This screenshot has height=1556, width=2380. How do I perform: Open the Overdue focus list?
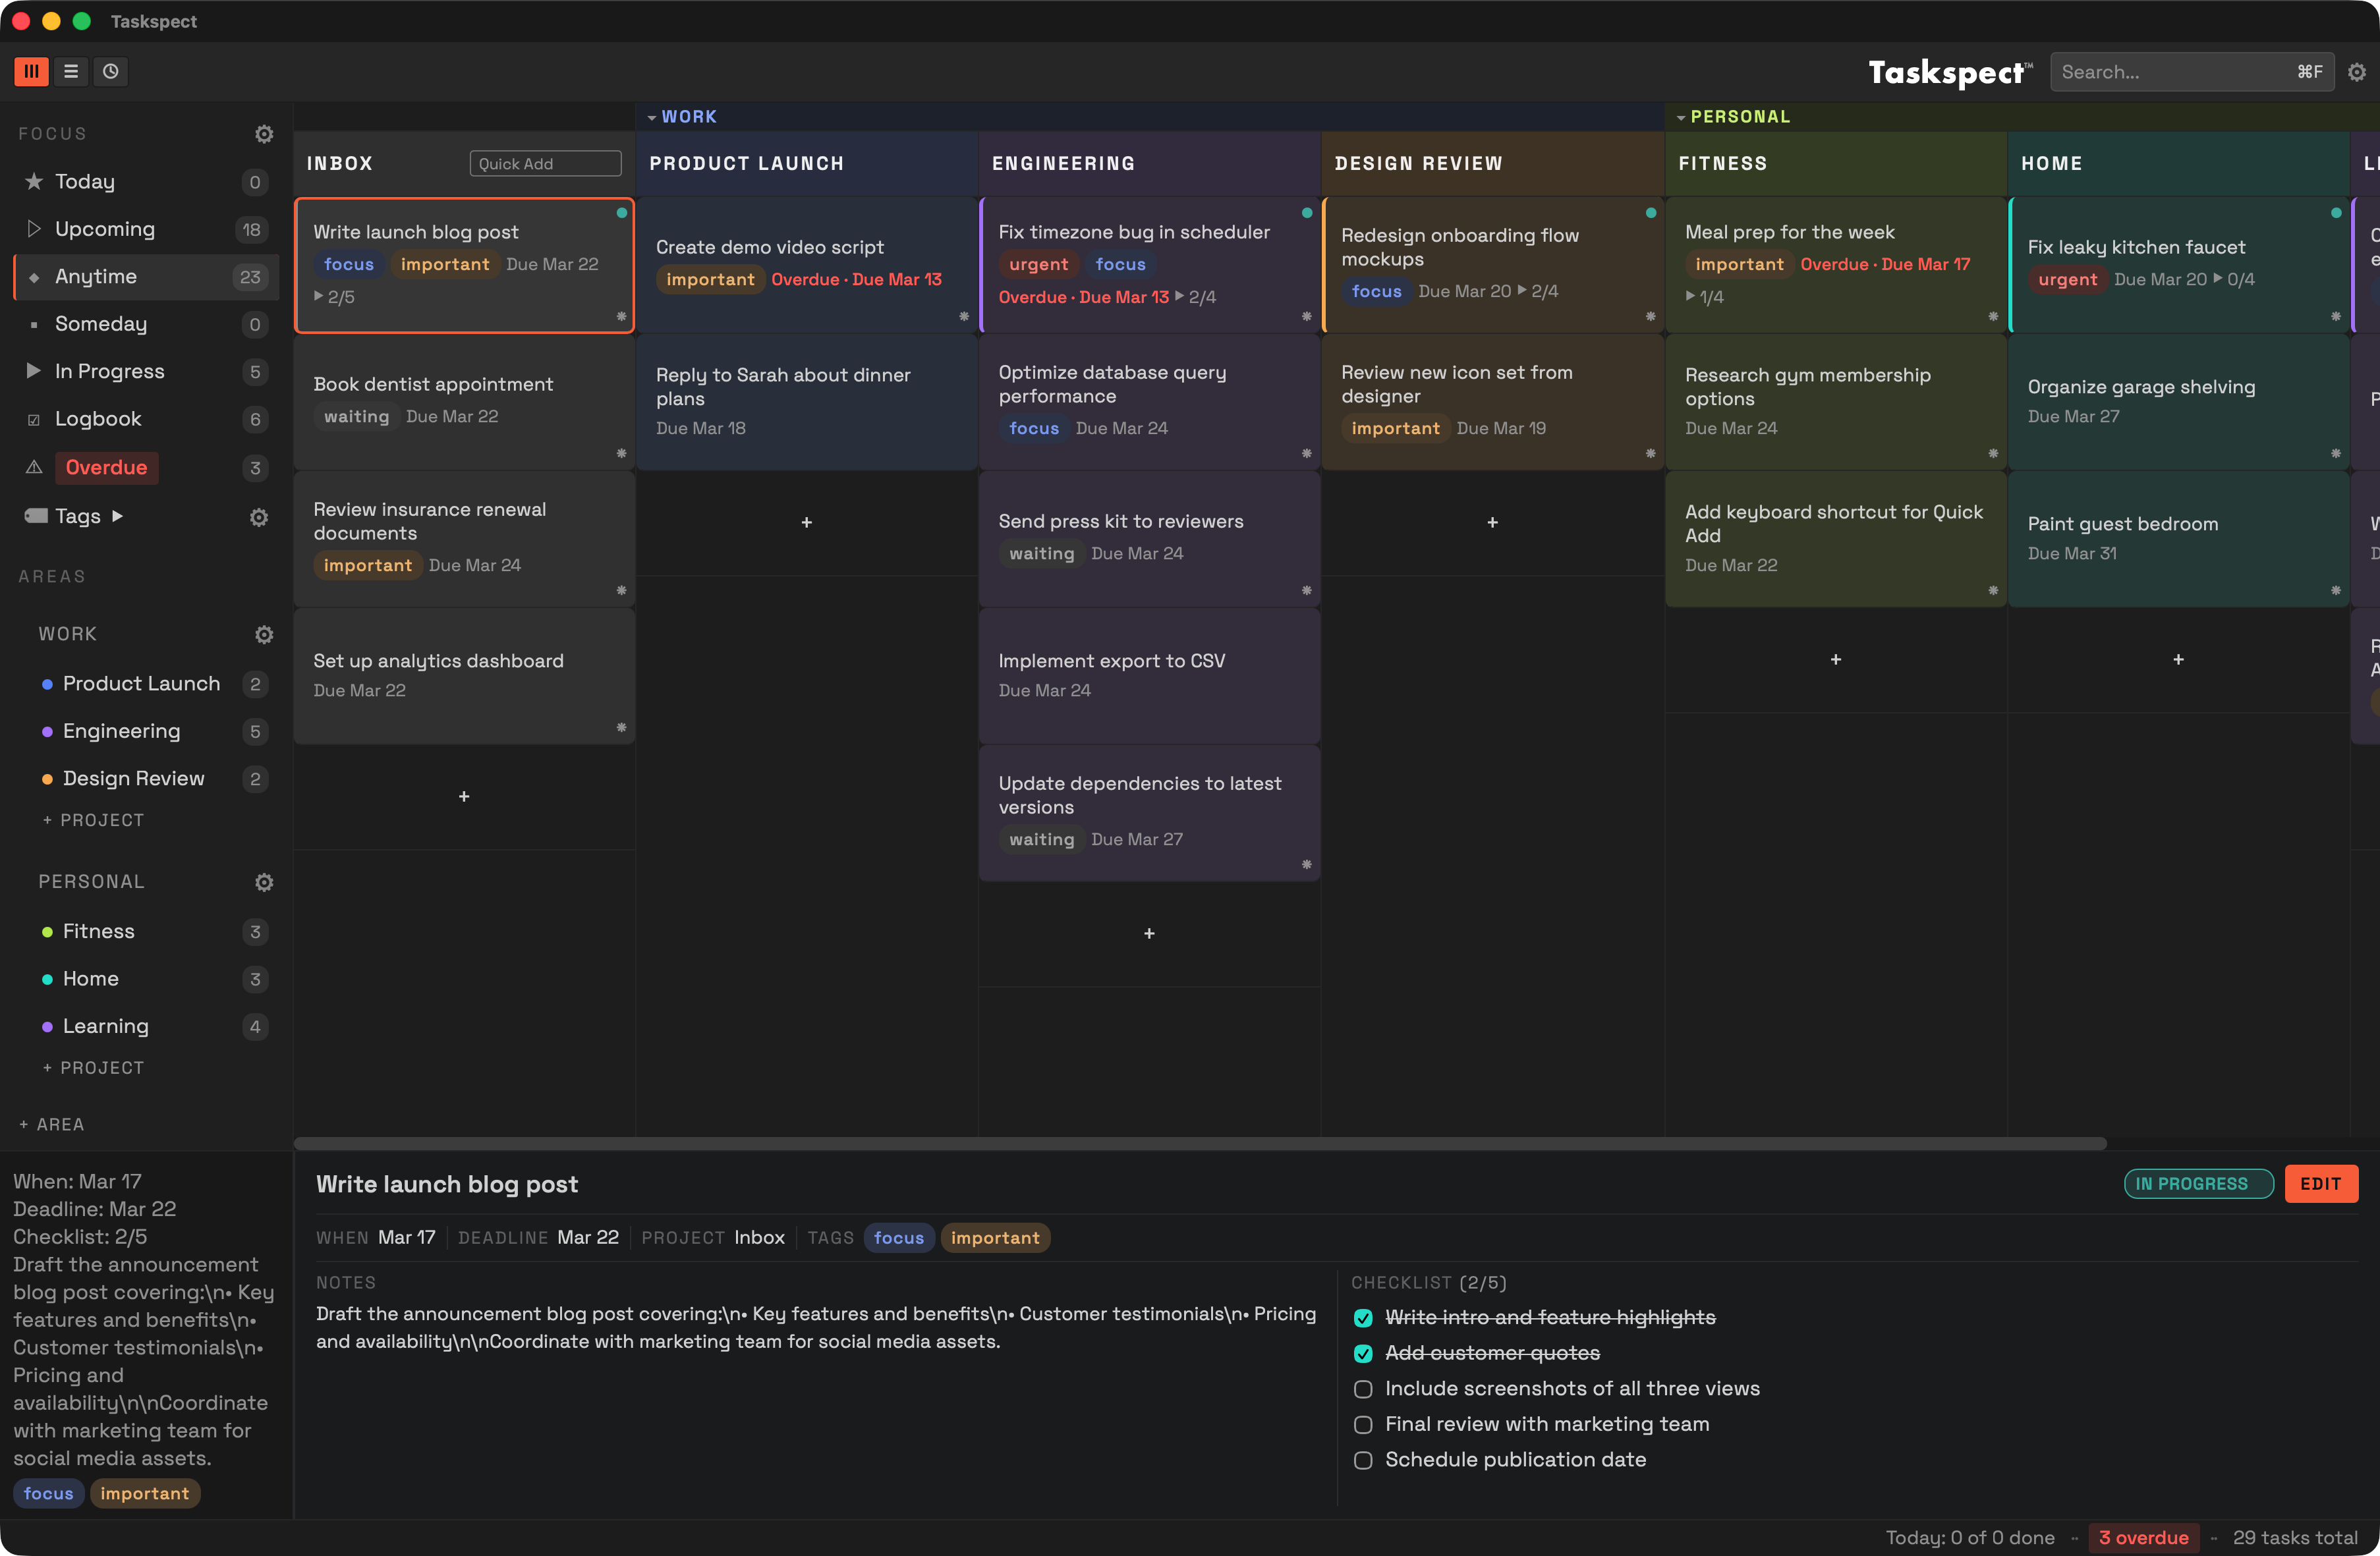tap(106, 467)
